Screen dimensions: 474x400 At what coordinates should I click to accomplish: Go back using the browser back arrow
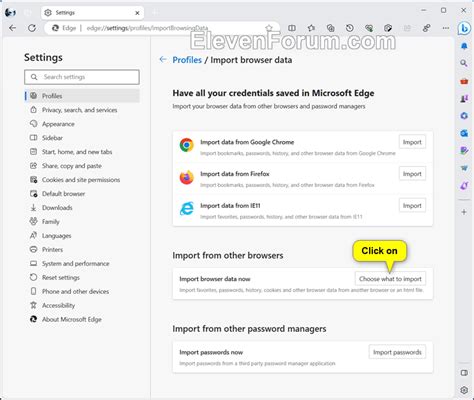pos(13,28)
